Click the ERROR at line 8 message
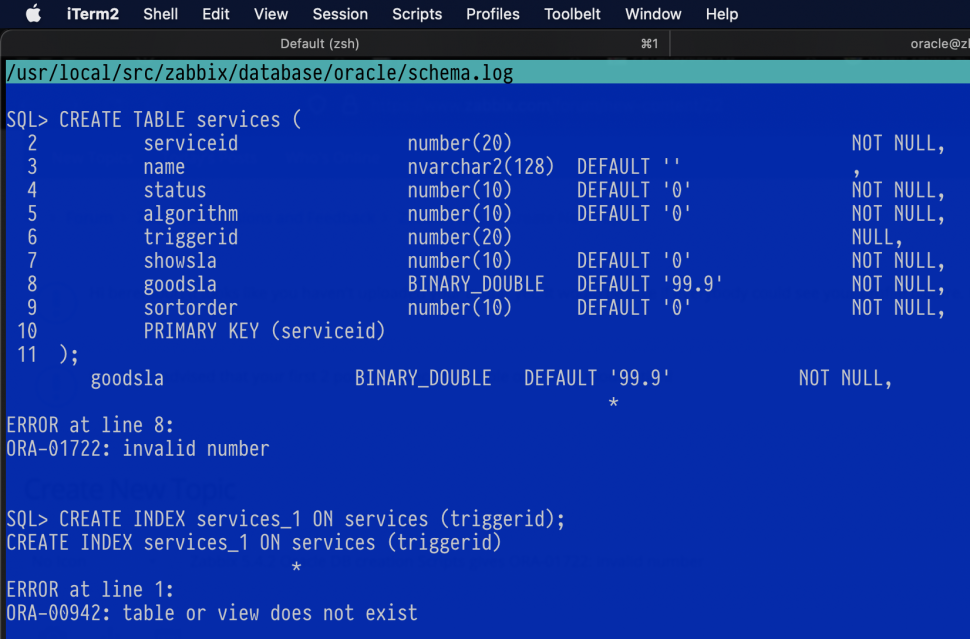The height and width of the screenshot is (639, 970). [90, 425]
